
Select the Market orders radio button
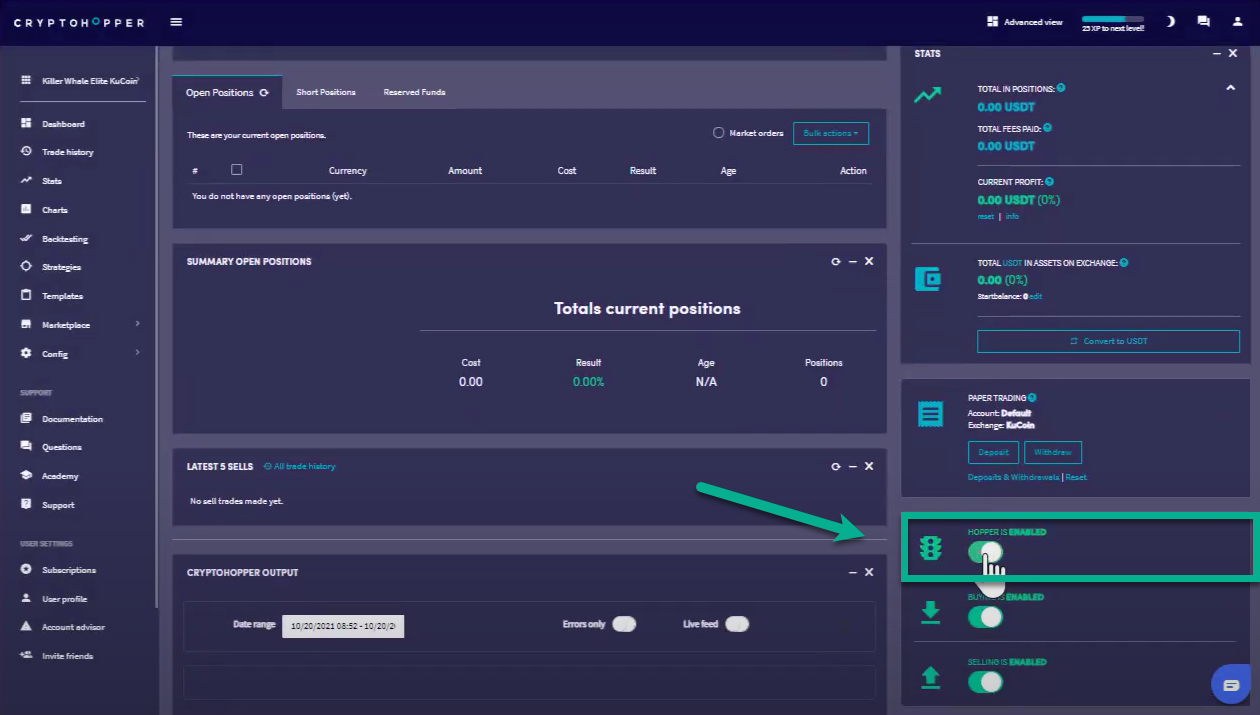(x=718, y=133)
